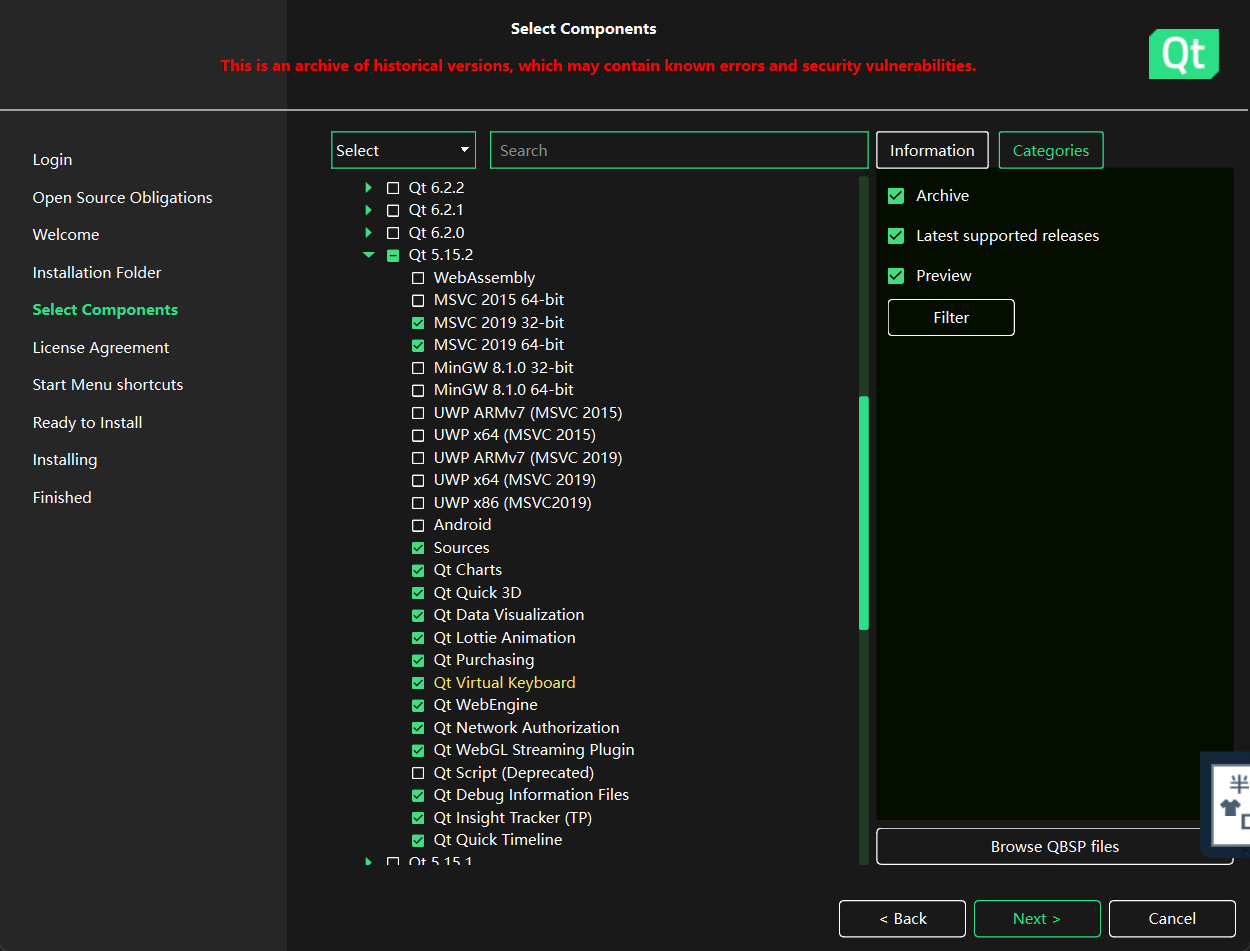The width and height of the screenshot is (1250, 951).
Task: Check UWP x86 (MSVC2019) checkbox
Action: (x=418, y=503)
